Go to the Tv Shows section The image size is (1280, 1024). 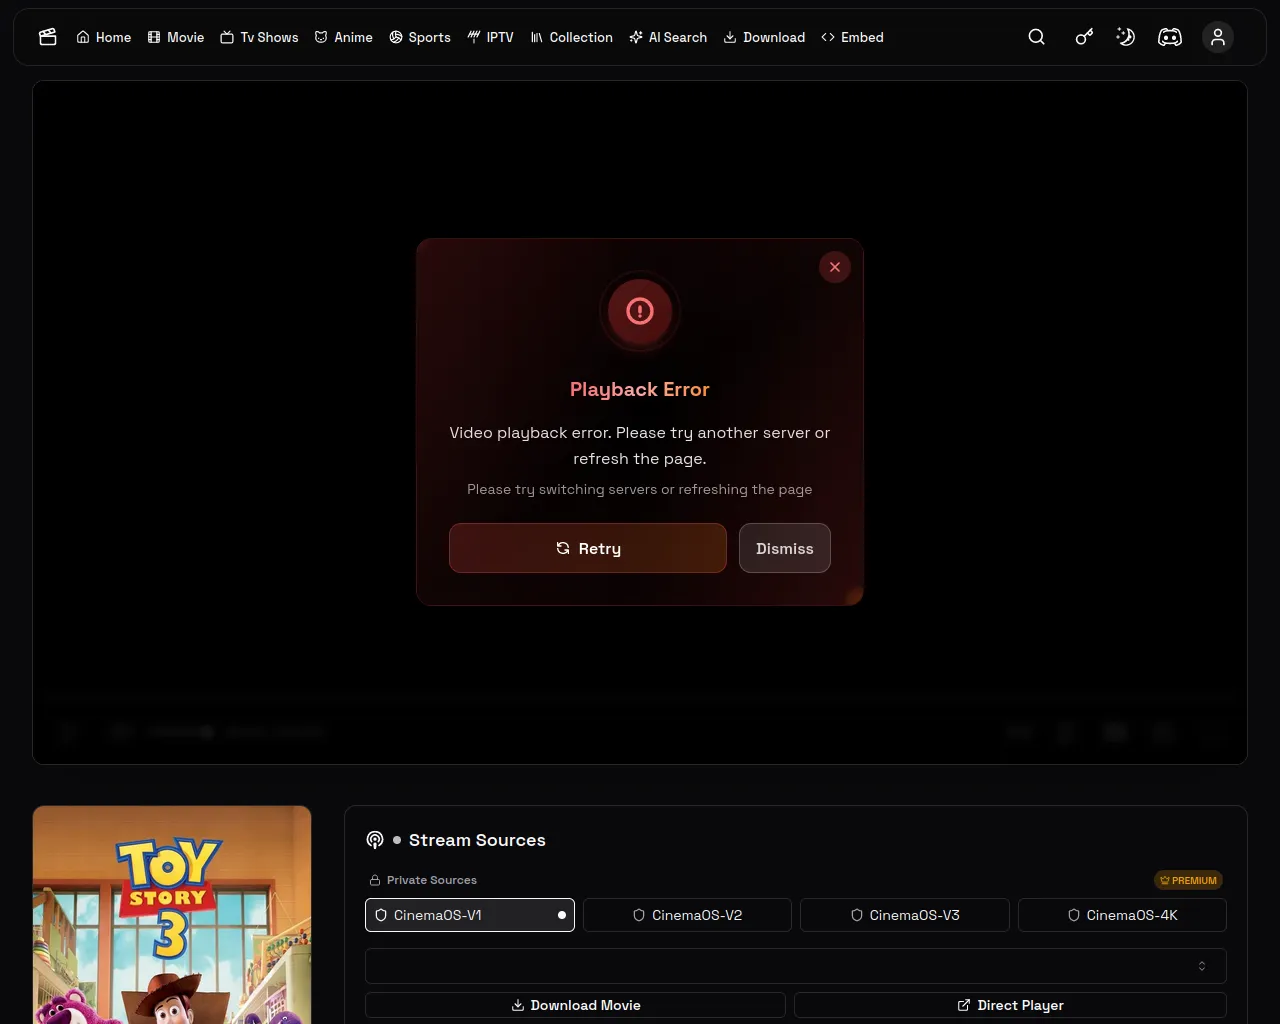(259, 37)
